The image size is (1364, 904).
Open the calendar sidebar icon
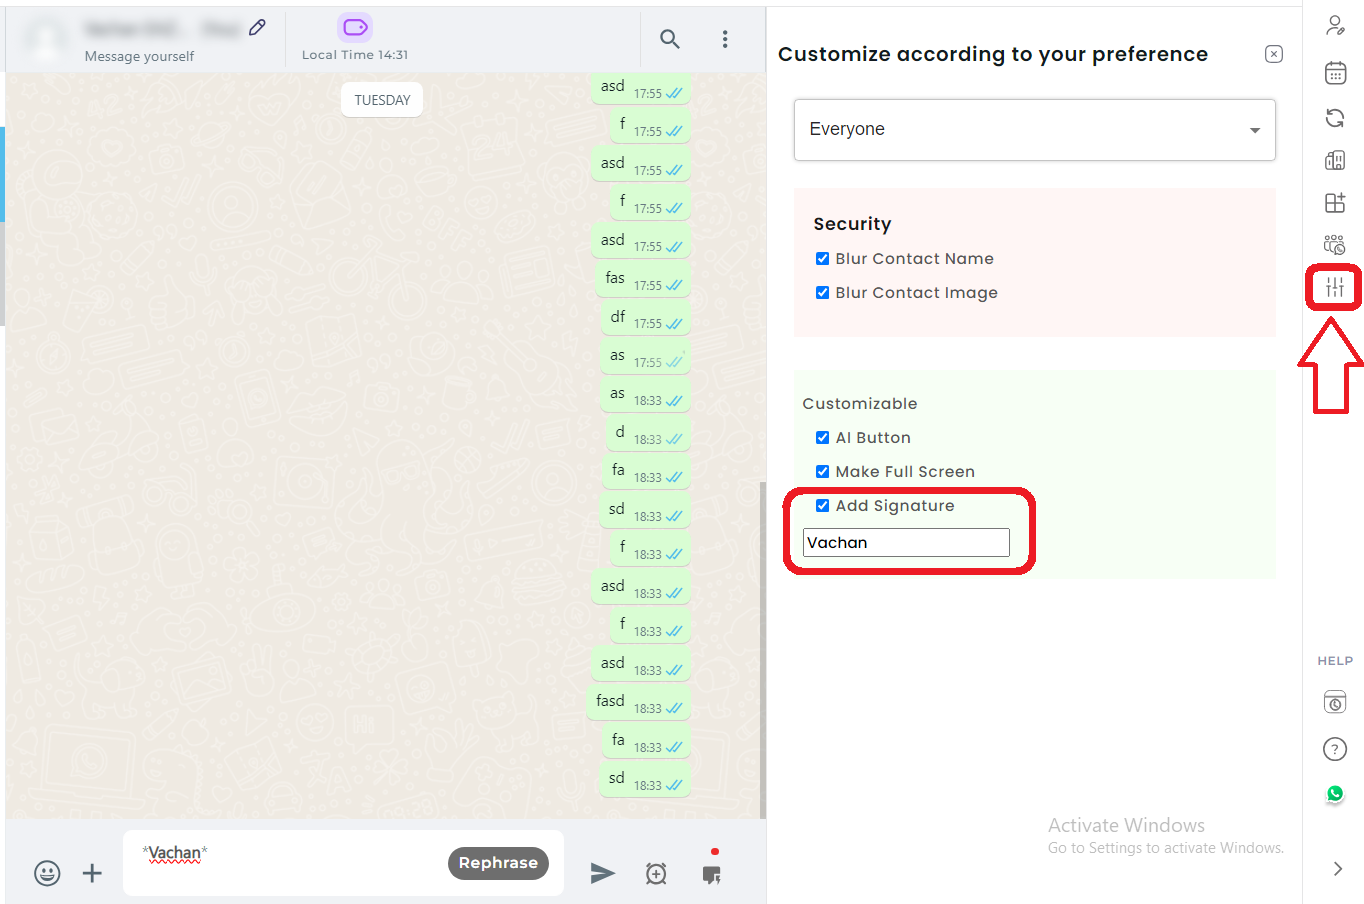1335,72
